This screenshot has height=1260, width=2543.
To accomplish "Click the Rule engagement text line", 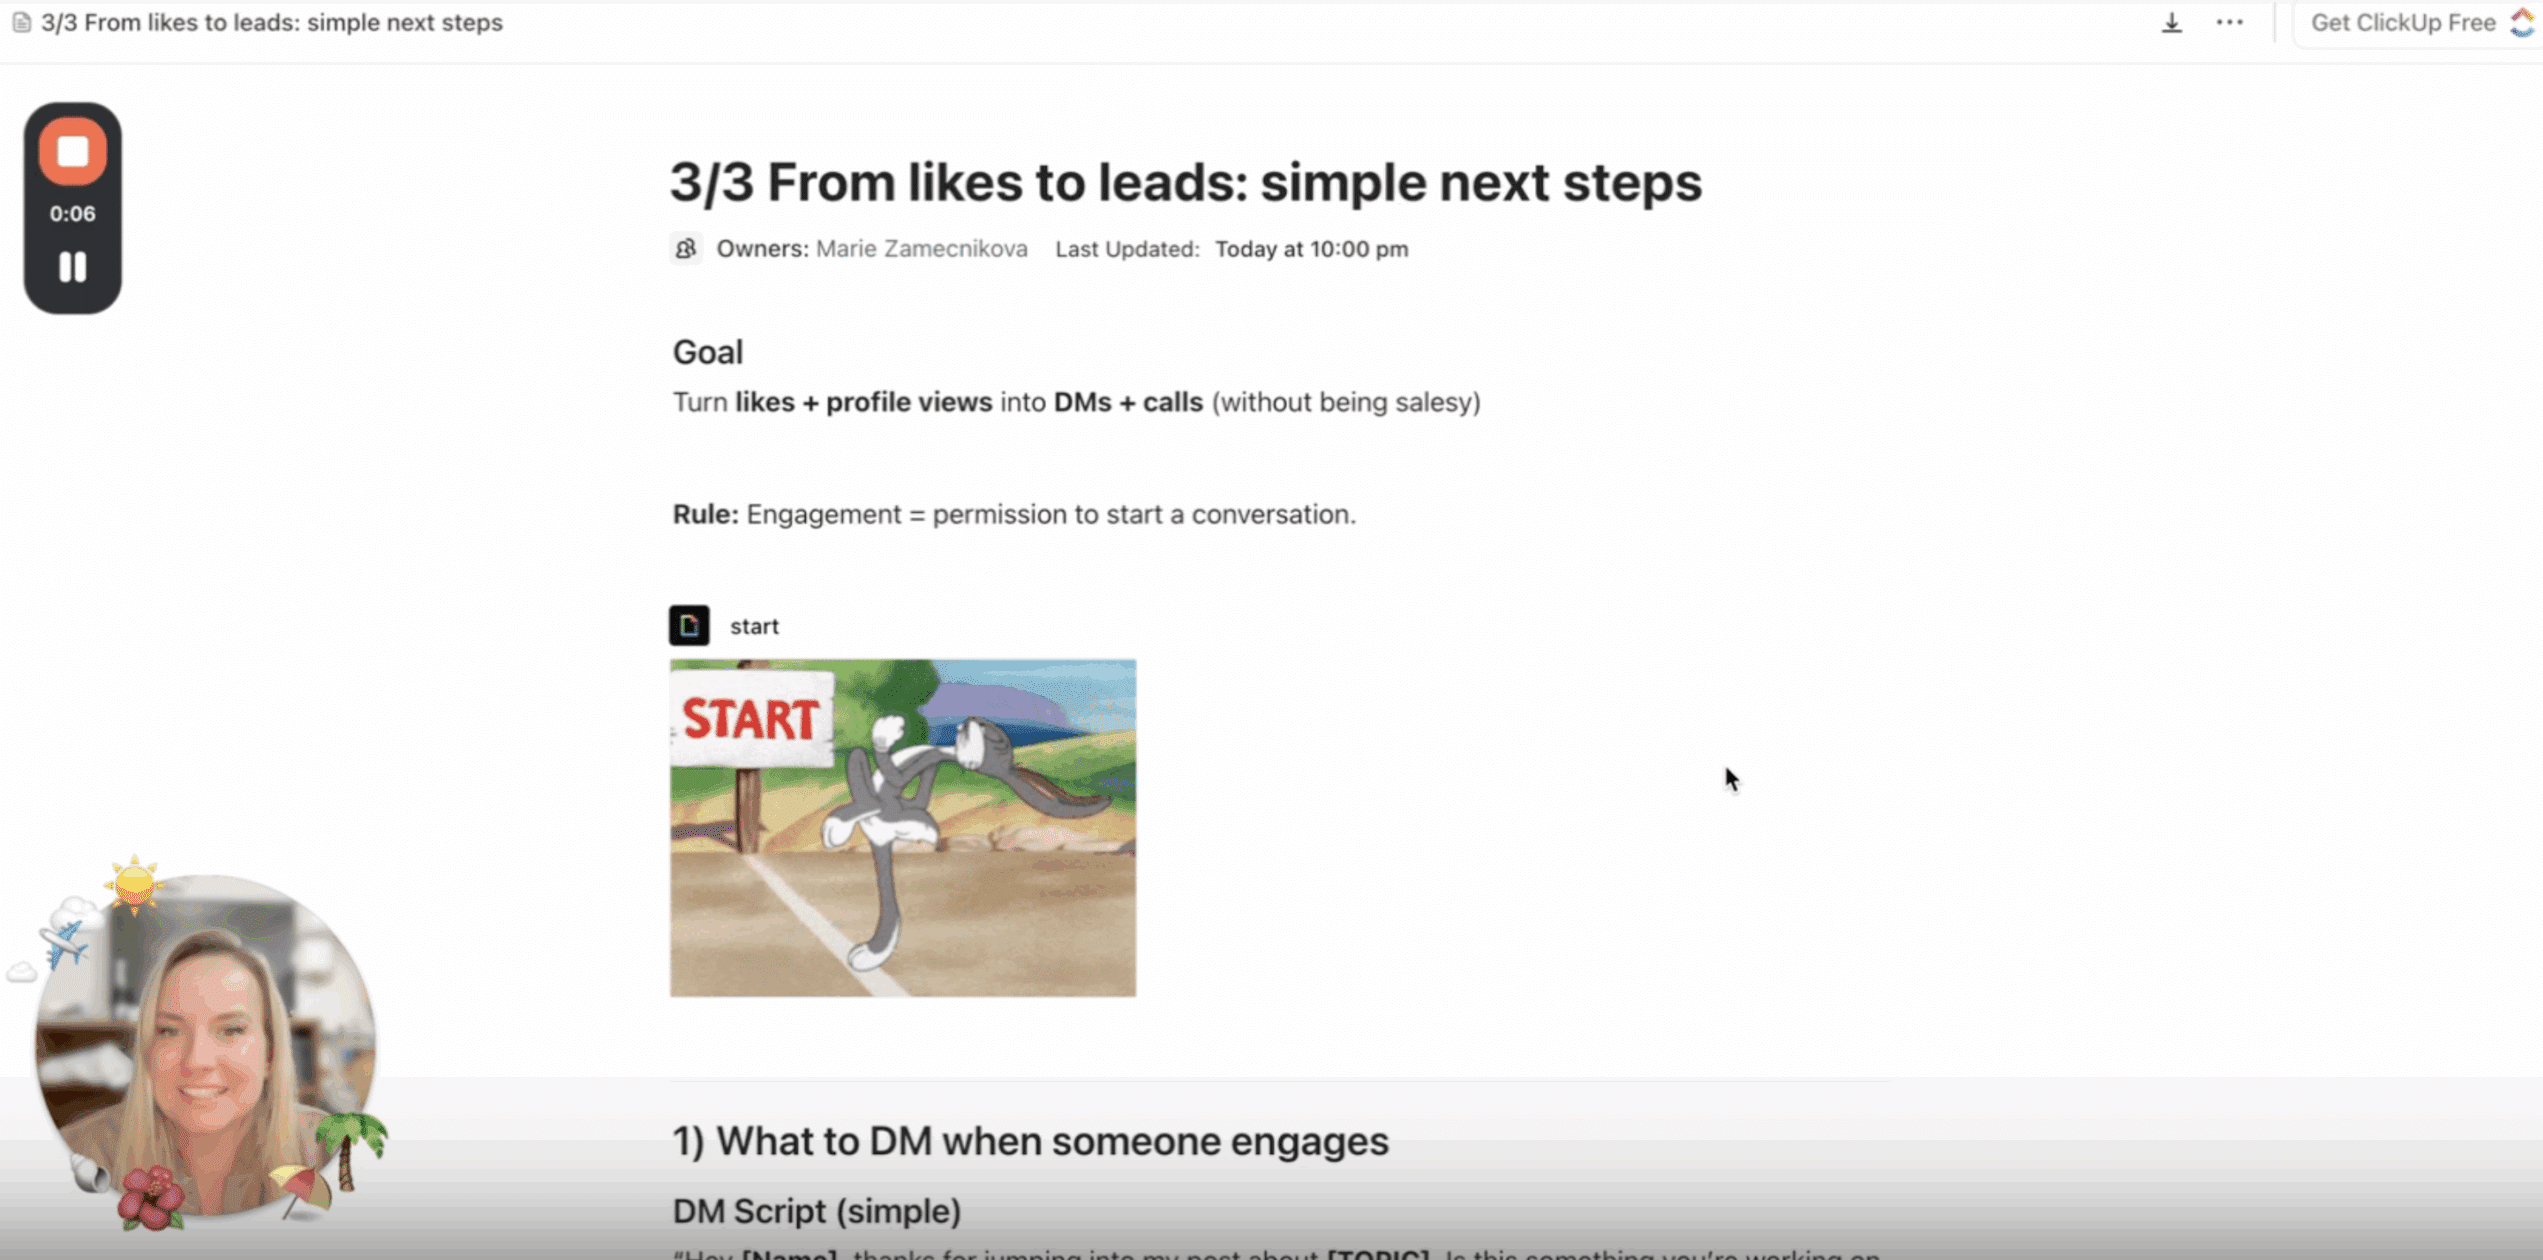I will tap(1014, 514).
